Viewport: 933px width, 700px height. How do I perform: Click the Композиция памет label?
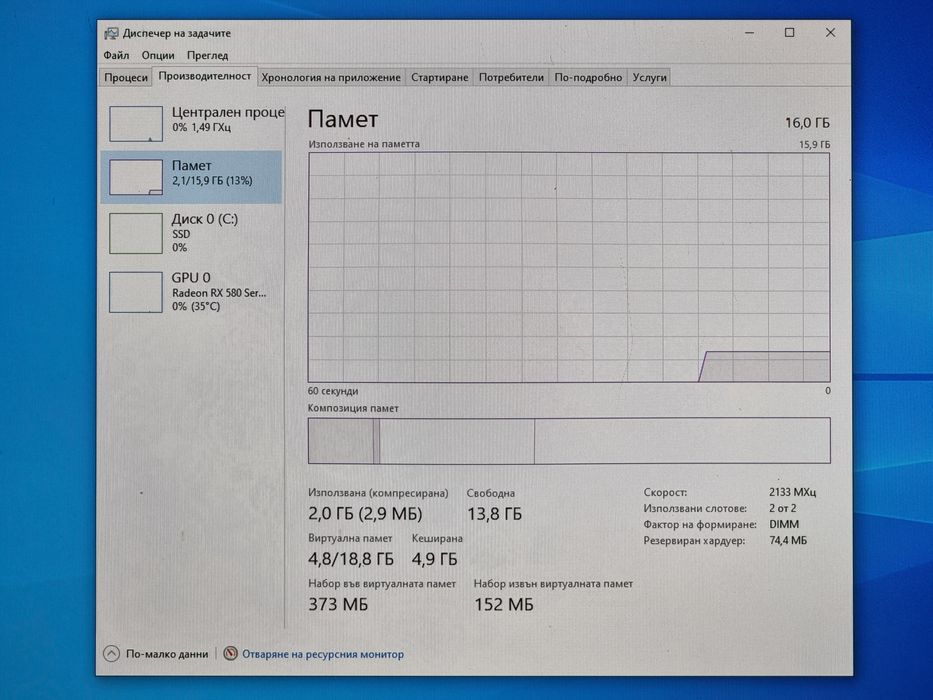[353, 408]
